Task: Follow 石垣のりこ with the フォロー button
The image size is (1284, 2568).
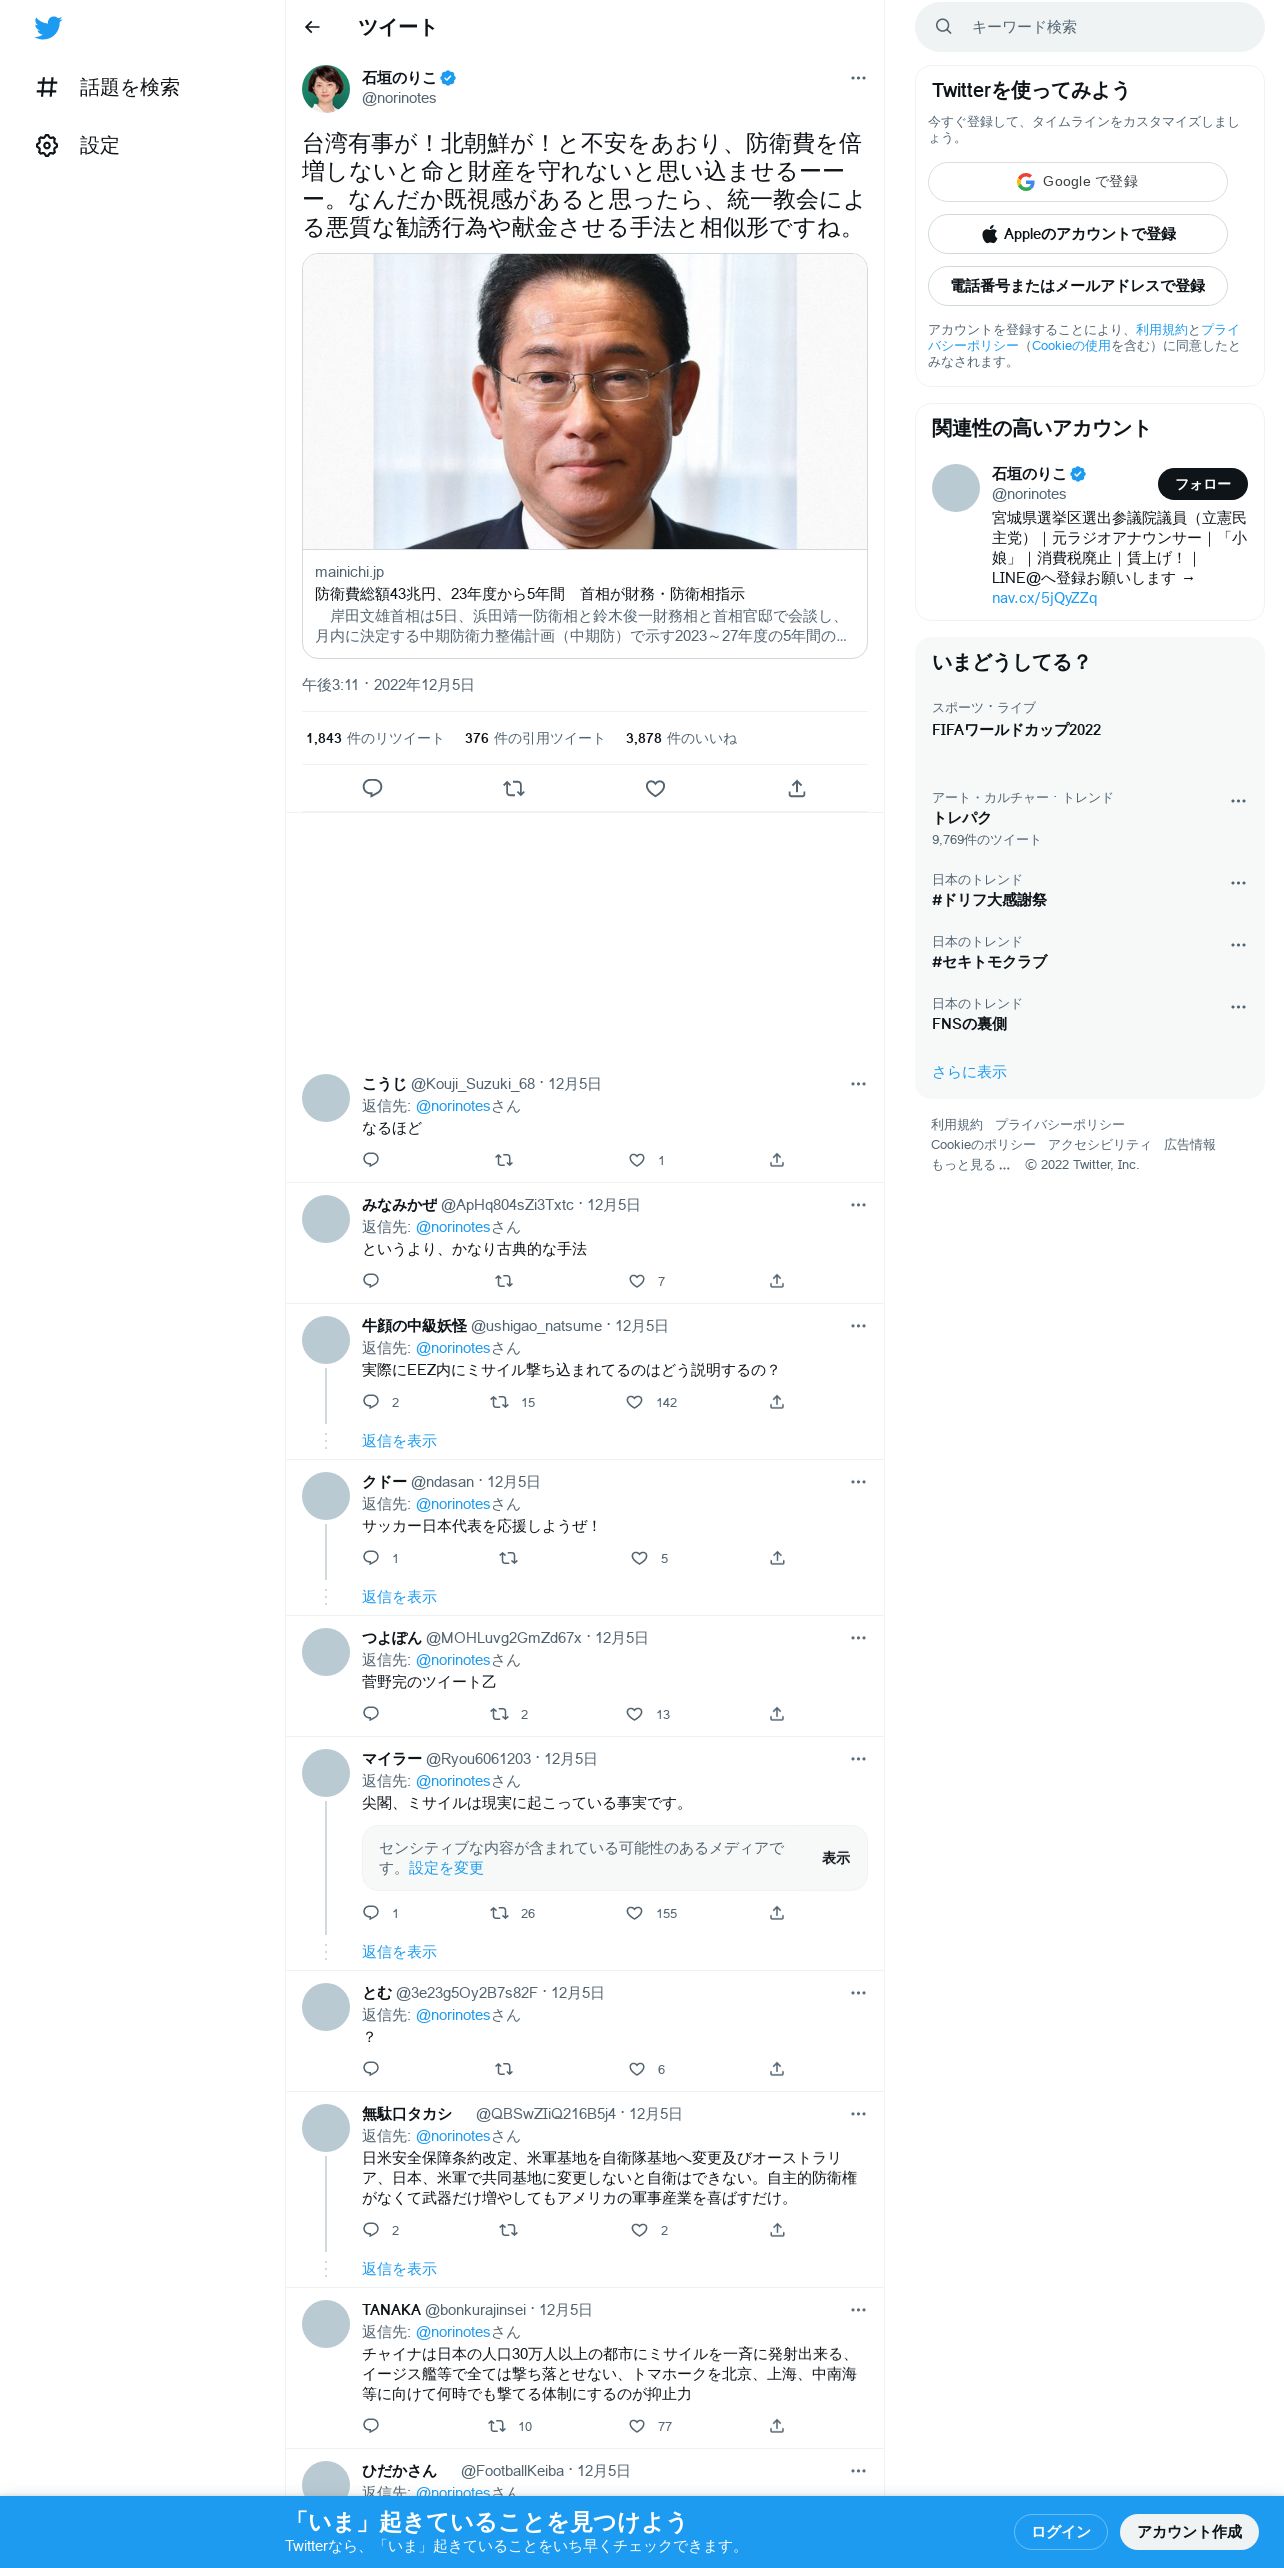Action: tap(1202, 484)
